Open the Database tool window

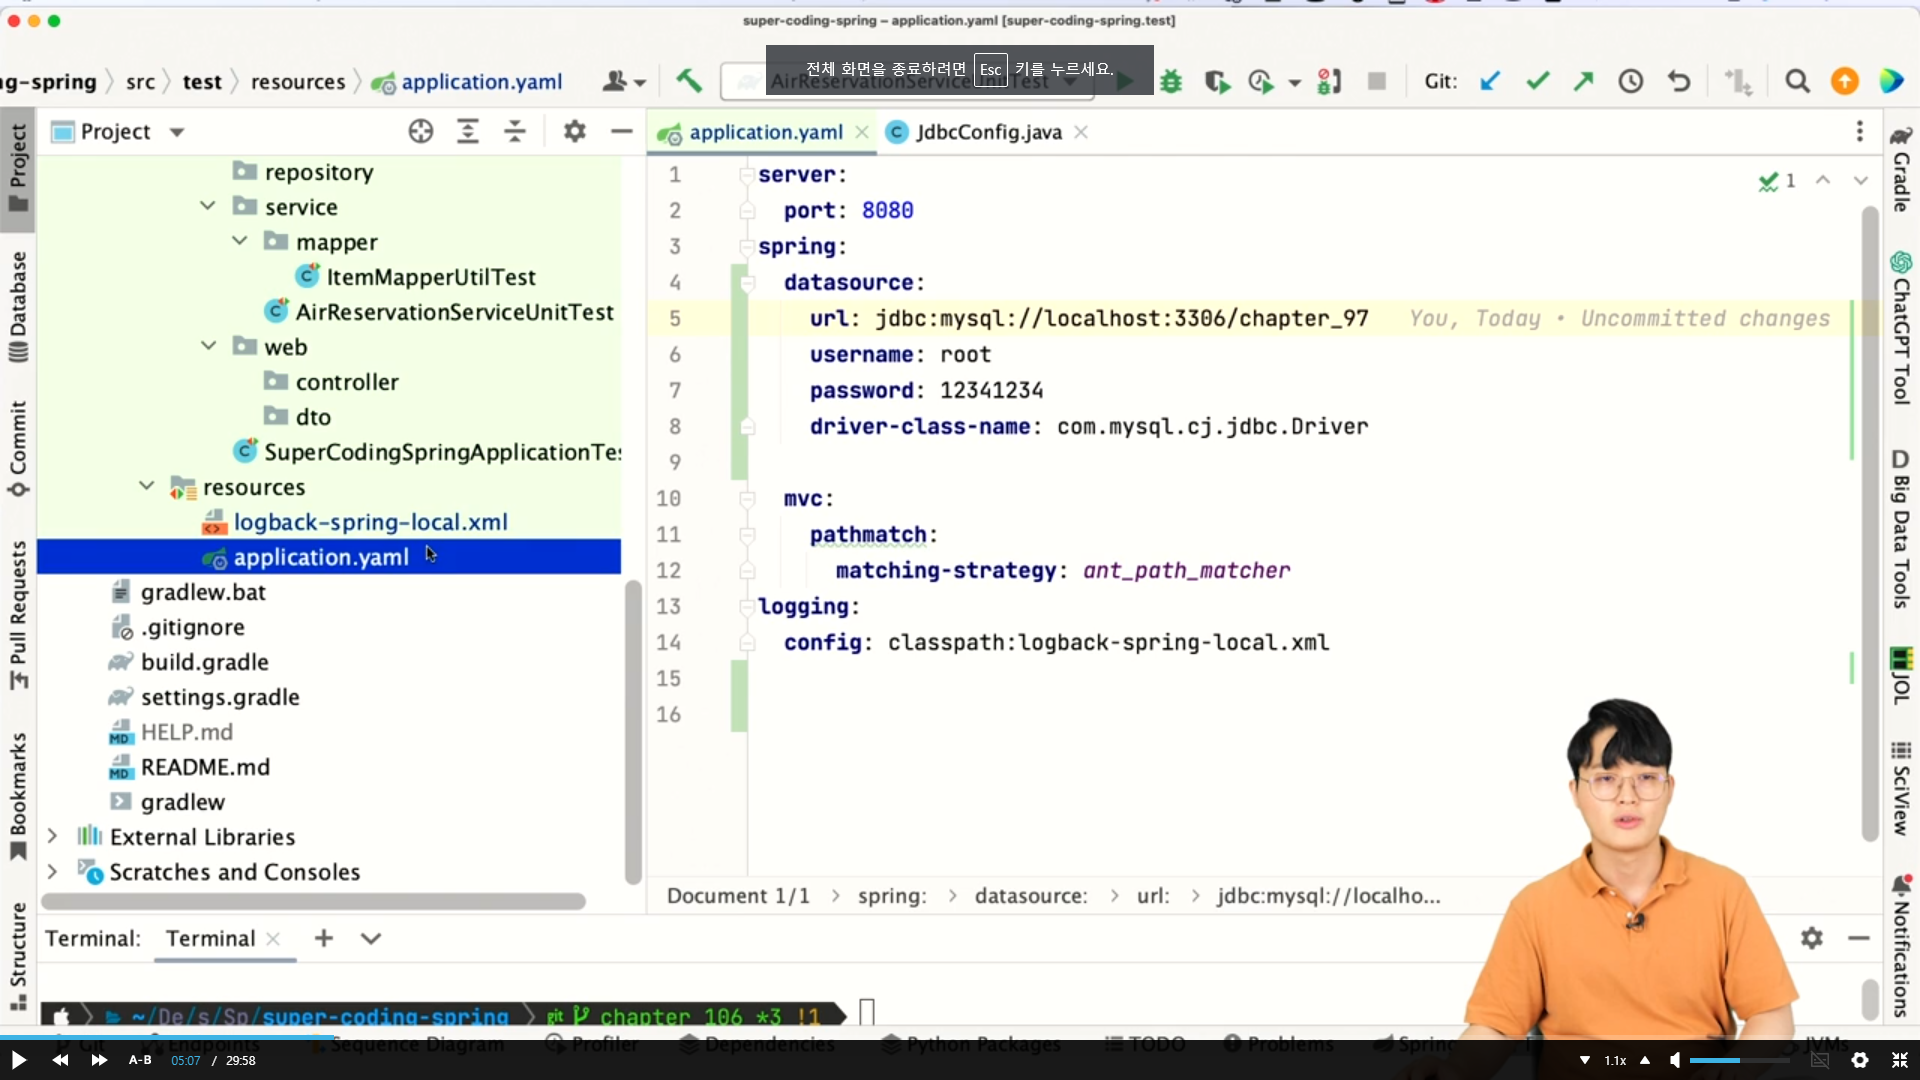pyautogui.click(x=18, y=307)
